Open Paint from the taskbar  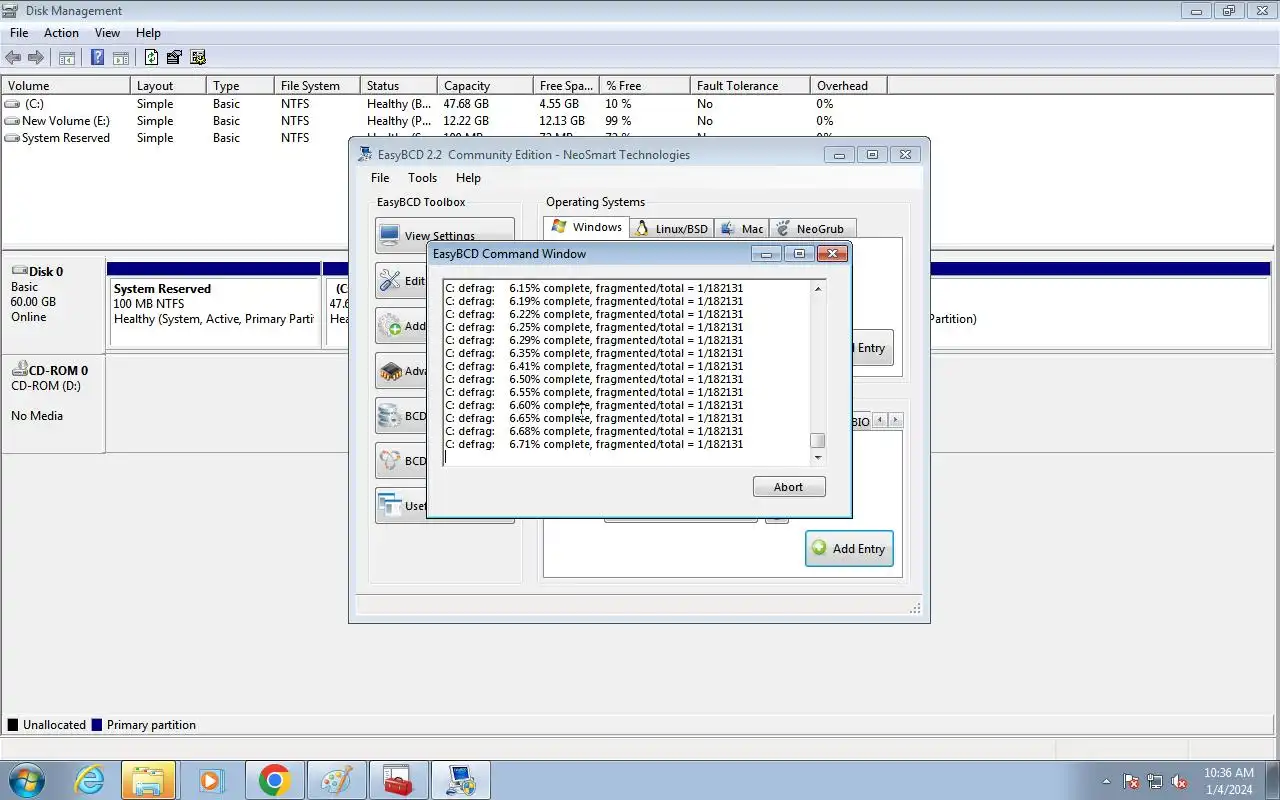coord(336,780)
